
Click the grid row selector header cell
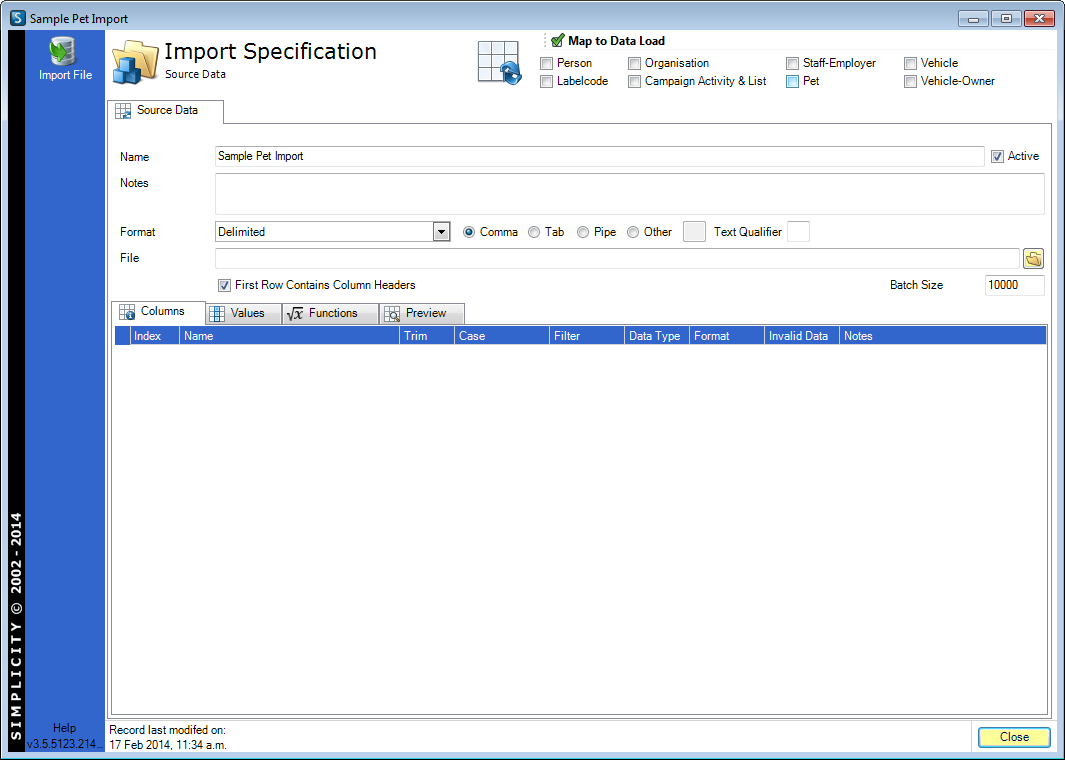[122, 336]
